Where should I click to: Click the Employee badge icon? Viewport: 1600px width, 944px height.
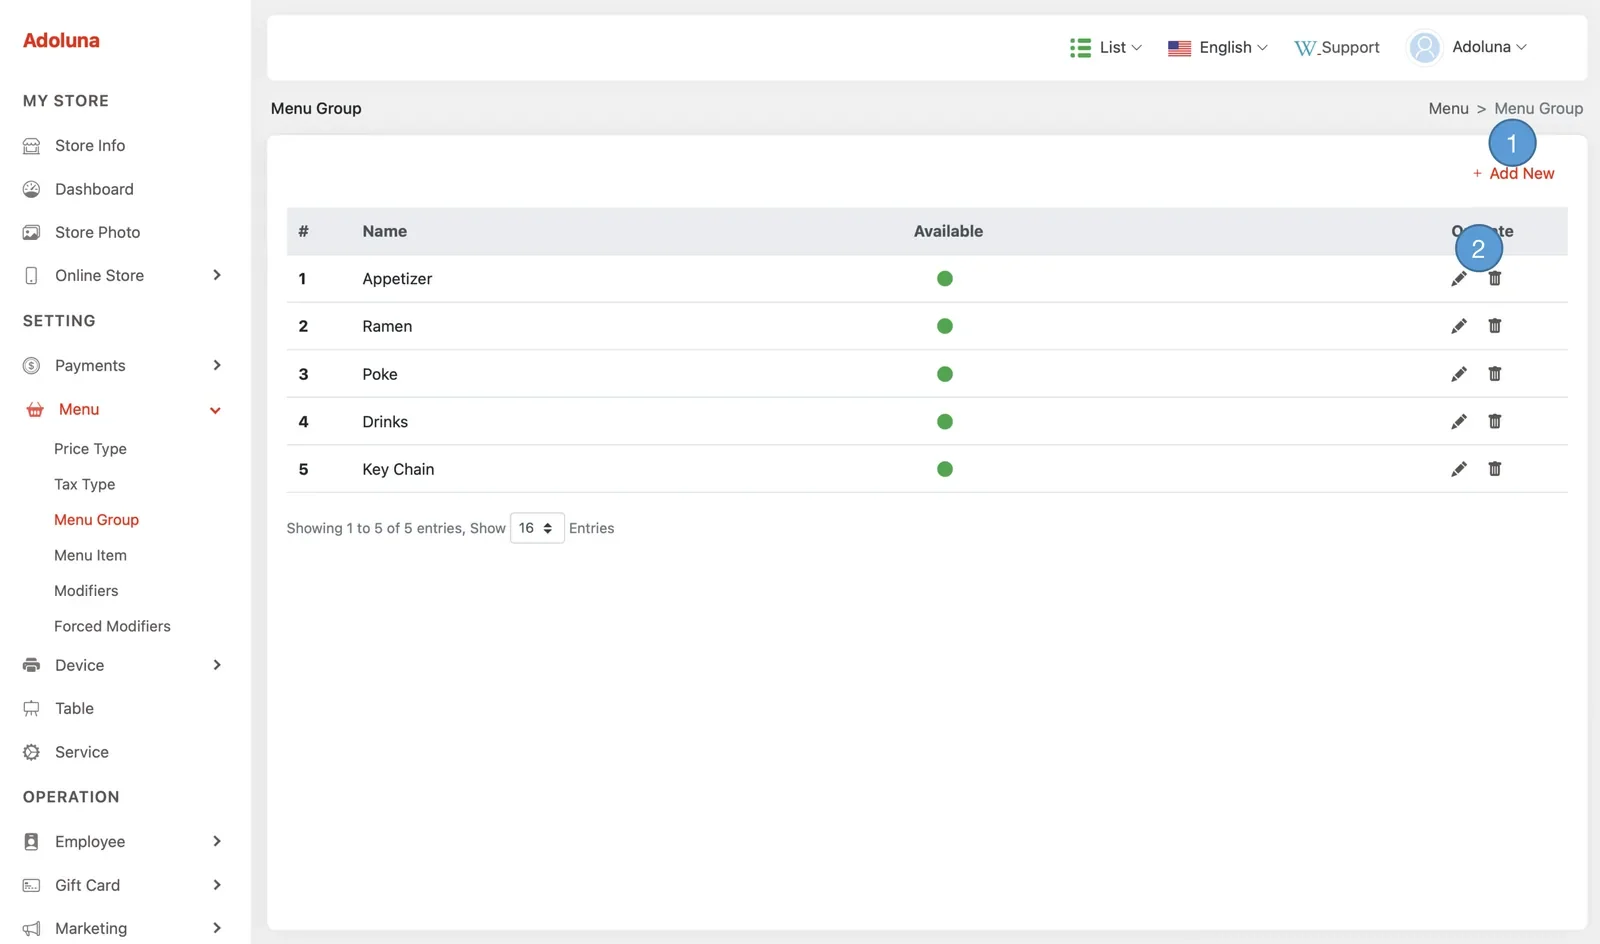coord(32,842)
